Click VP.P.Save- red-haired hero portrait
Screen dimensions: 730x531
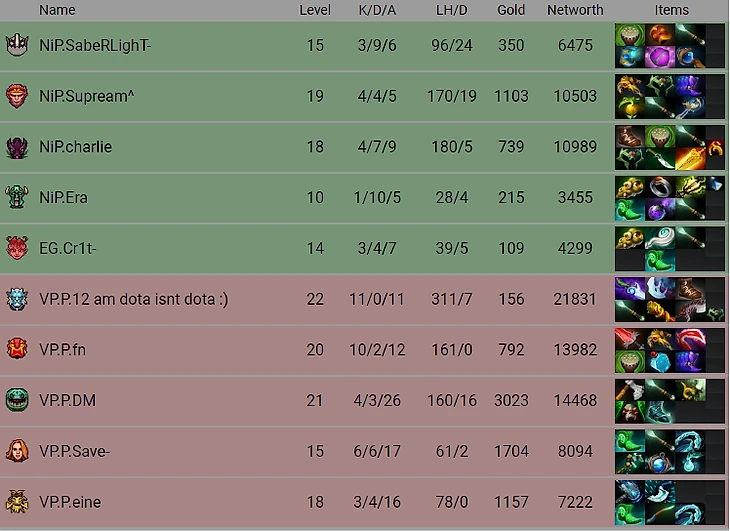click(17, 451)
